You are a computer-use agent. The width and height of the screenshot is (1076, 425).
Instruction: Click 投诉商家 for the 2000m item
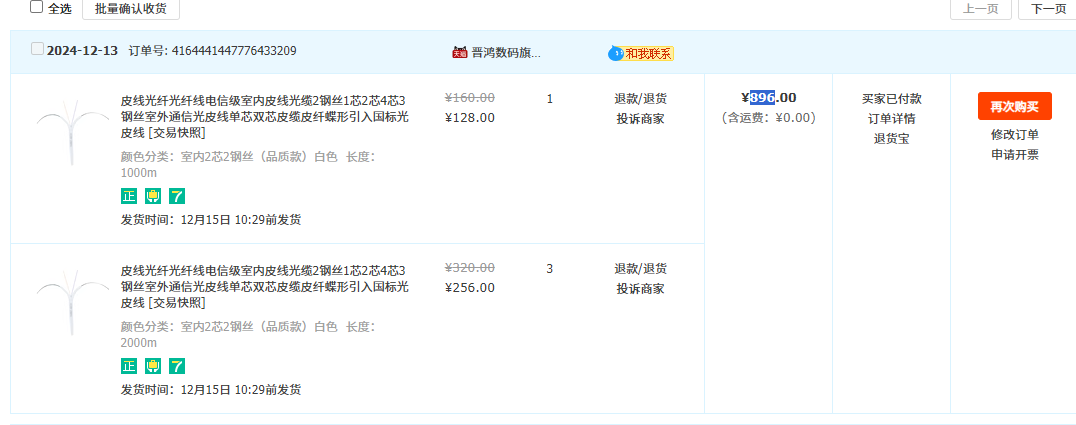coord(641,289)
